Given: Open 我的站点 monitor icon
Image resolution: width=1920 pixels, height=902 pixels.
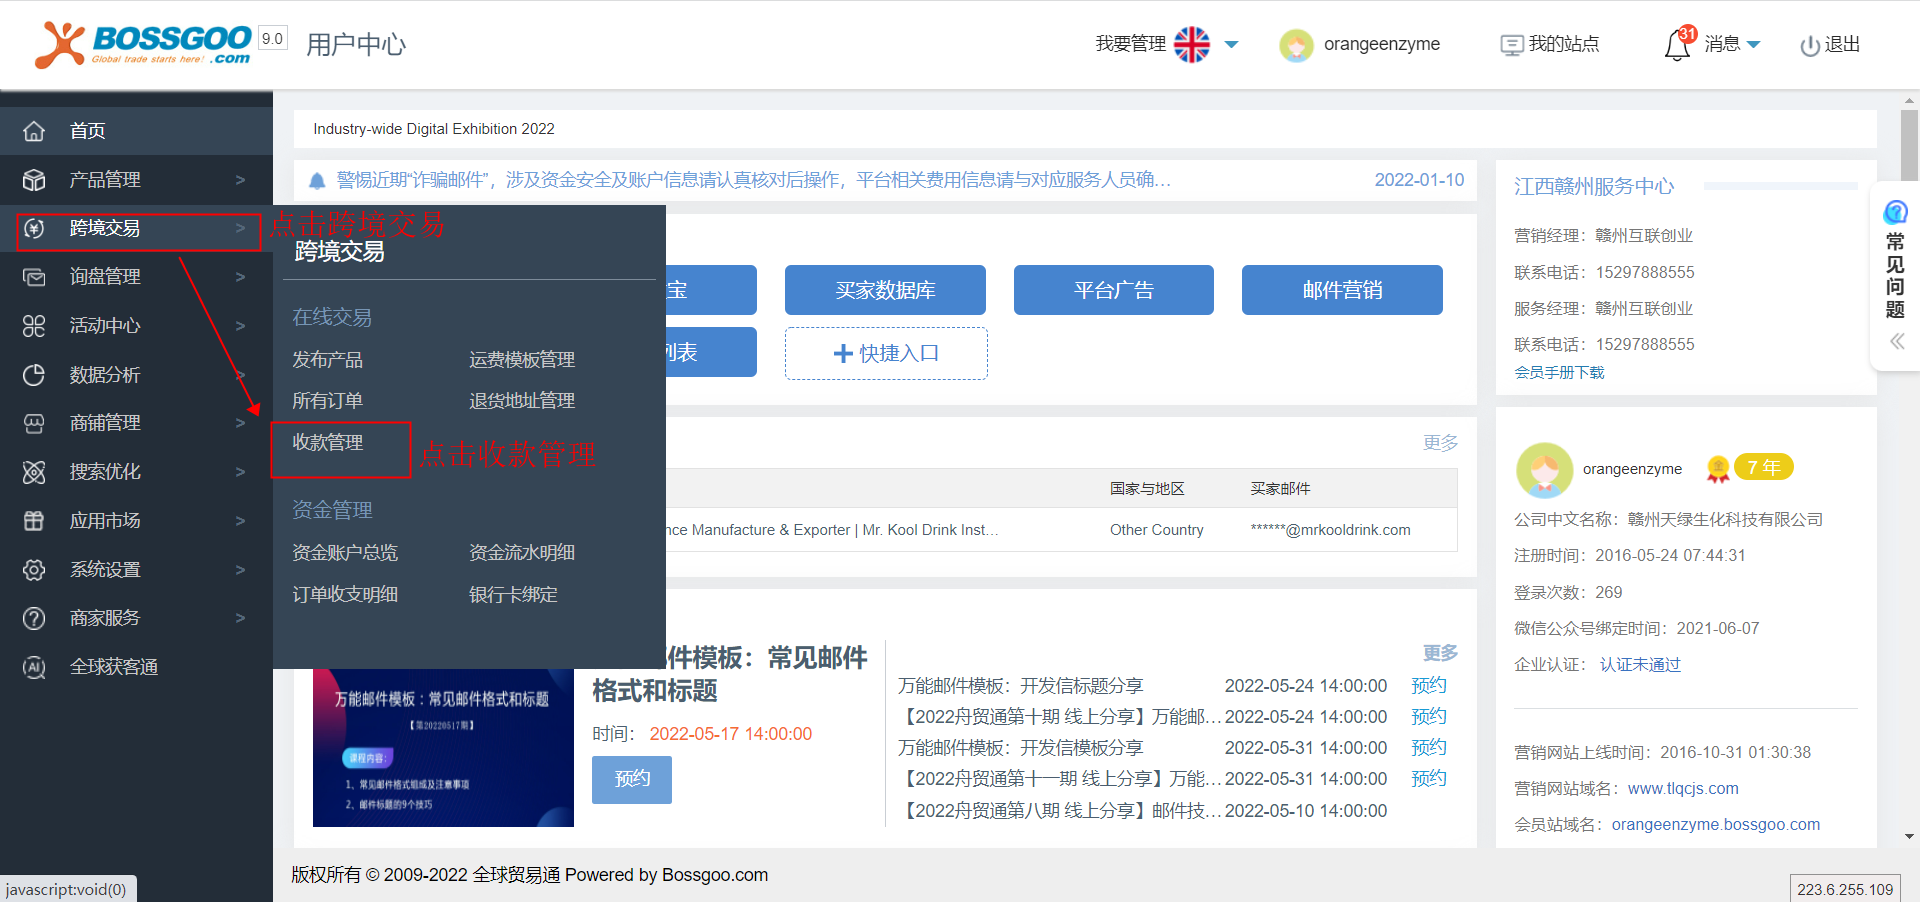Looking at the screenshot, I should [1511, 45].
